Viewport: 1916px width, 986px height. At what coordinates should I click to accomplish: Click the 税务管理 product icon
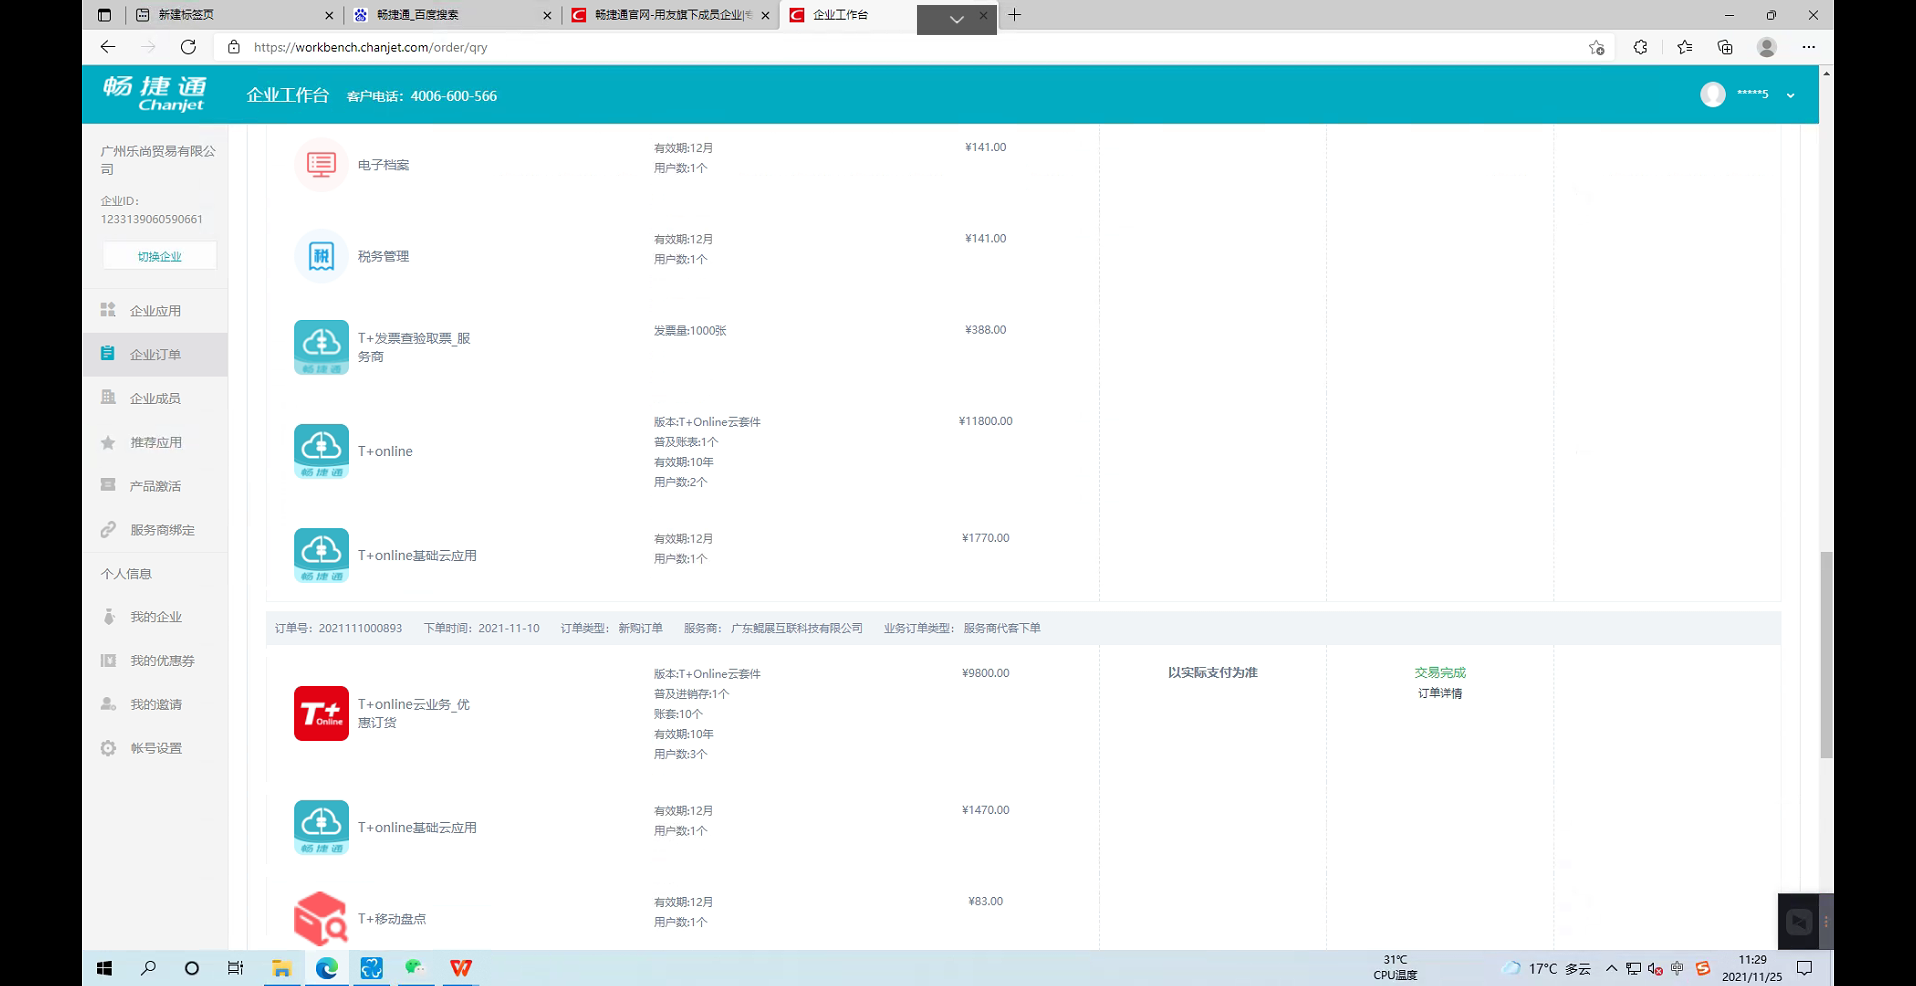click(x=321, y=256)
